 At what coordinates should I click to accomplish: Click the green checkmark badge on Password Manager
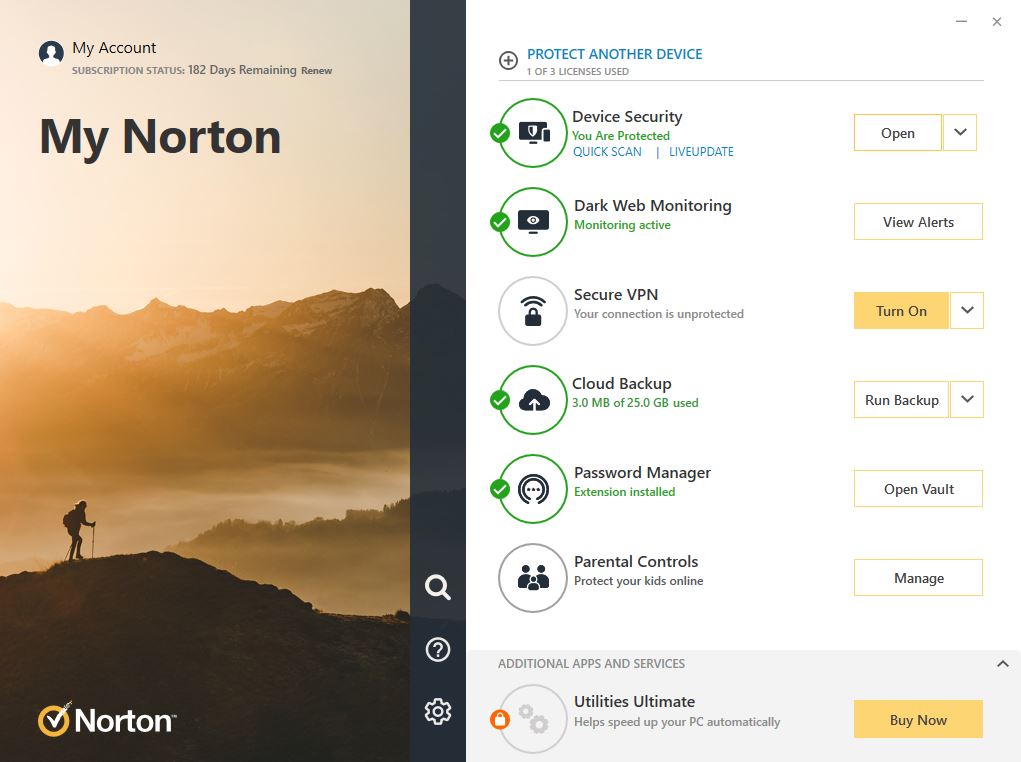pyautogui.click(x=500, y=489)
